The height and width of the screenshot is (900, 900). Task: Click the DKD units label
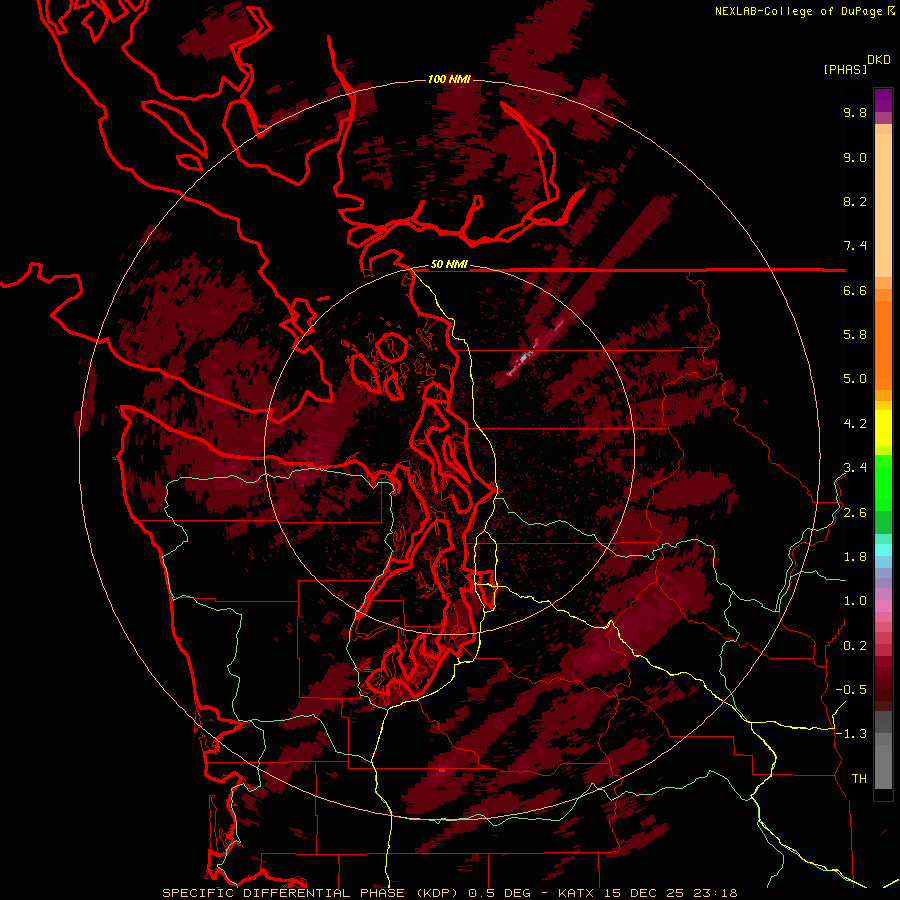(879, 60)
